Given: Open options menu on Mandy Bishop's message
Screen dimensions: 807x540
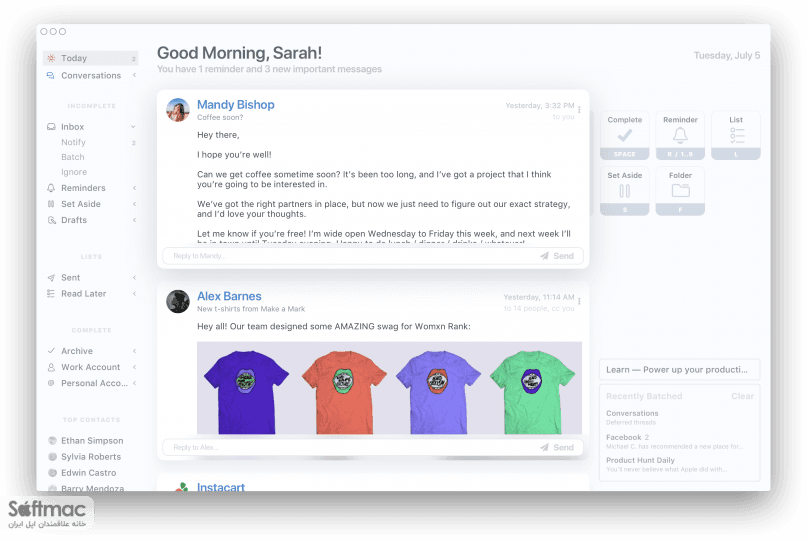Looking at the screenshot, I should pos(579,109).
